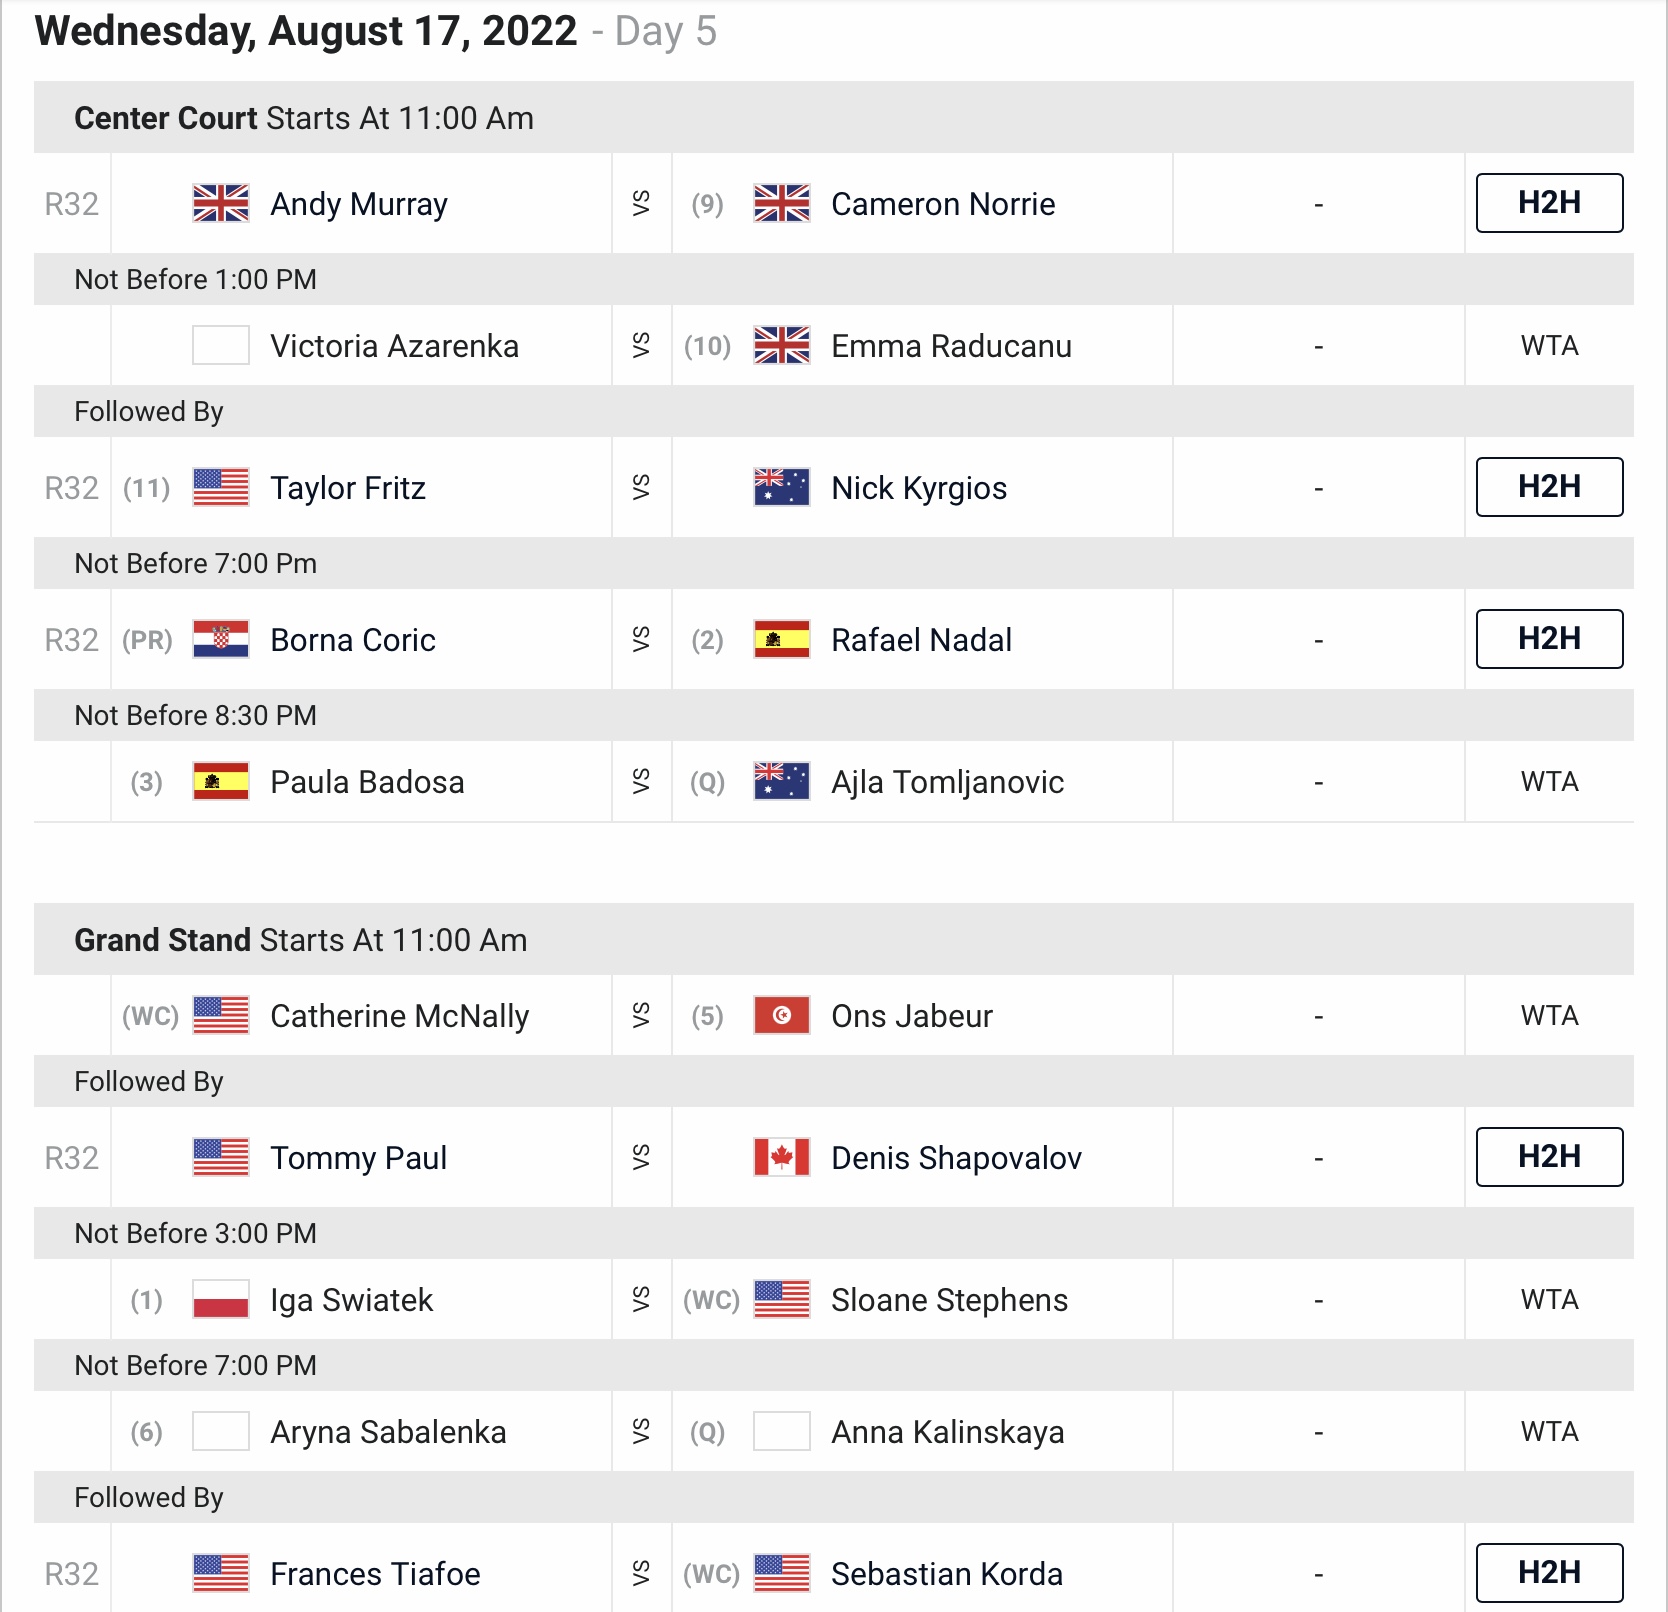Select player name Victoria Azarenka
The width and height of the screenshot is (1668, 1612).
click(394, 346)
